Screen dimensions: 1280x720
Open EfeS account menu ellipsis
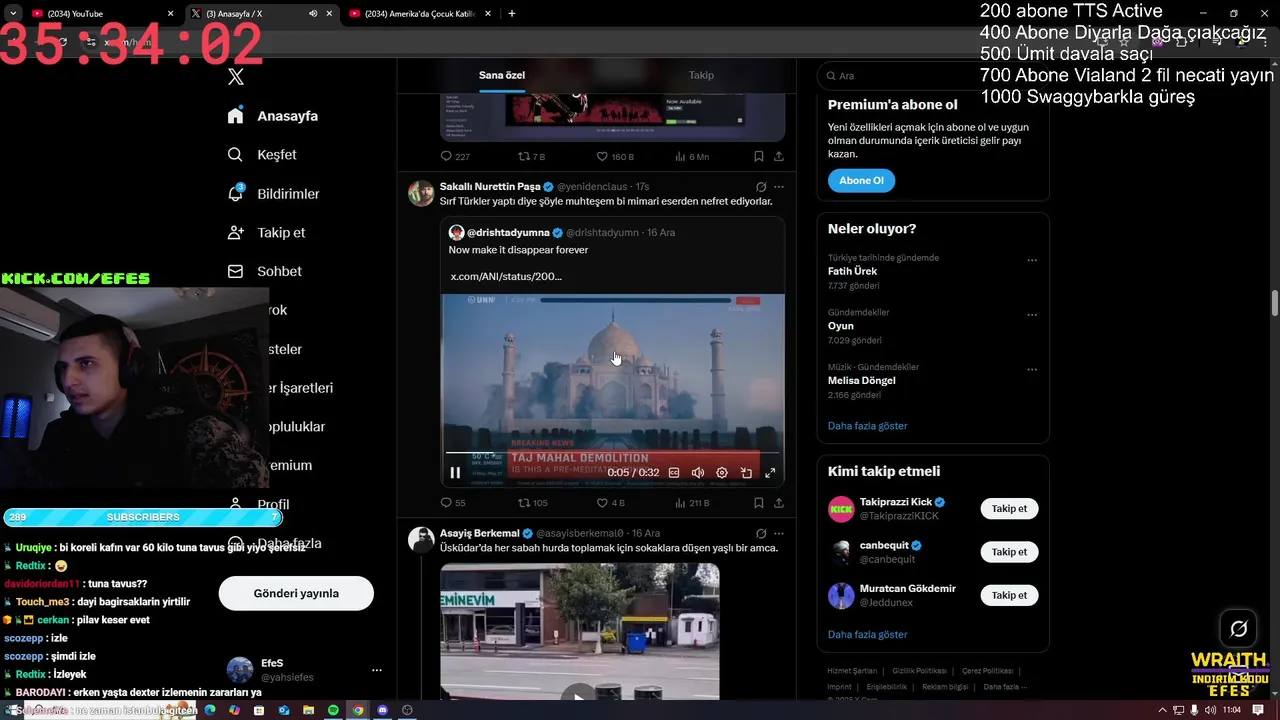point(376,670)
